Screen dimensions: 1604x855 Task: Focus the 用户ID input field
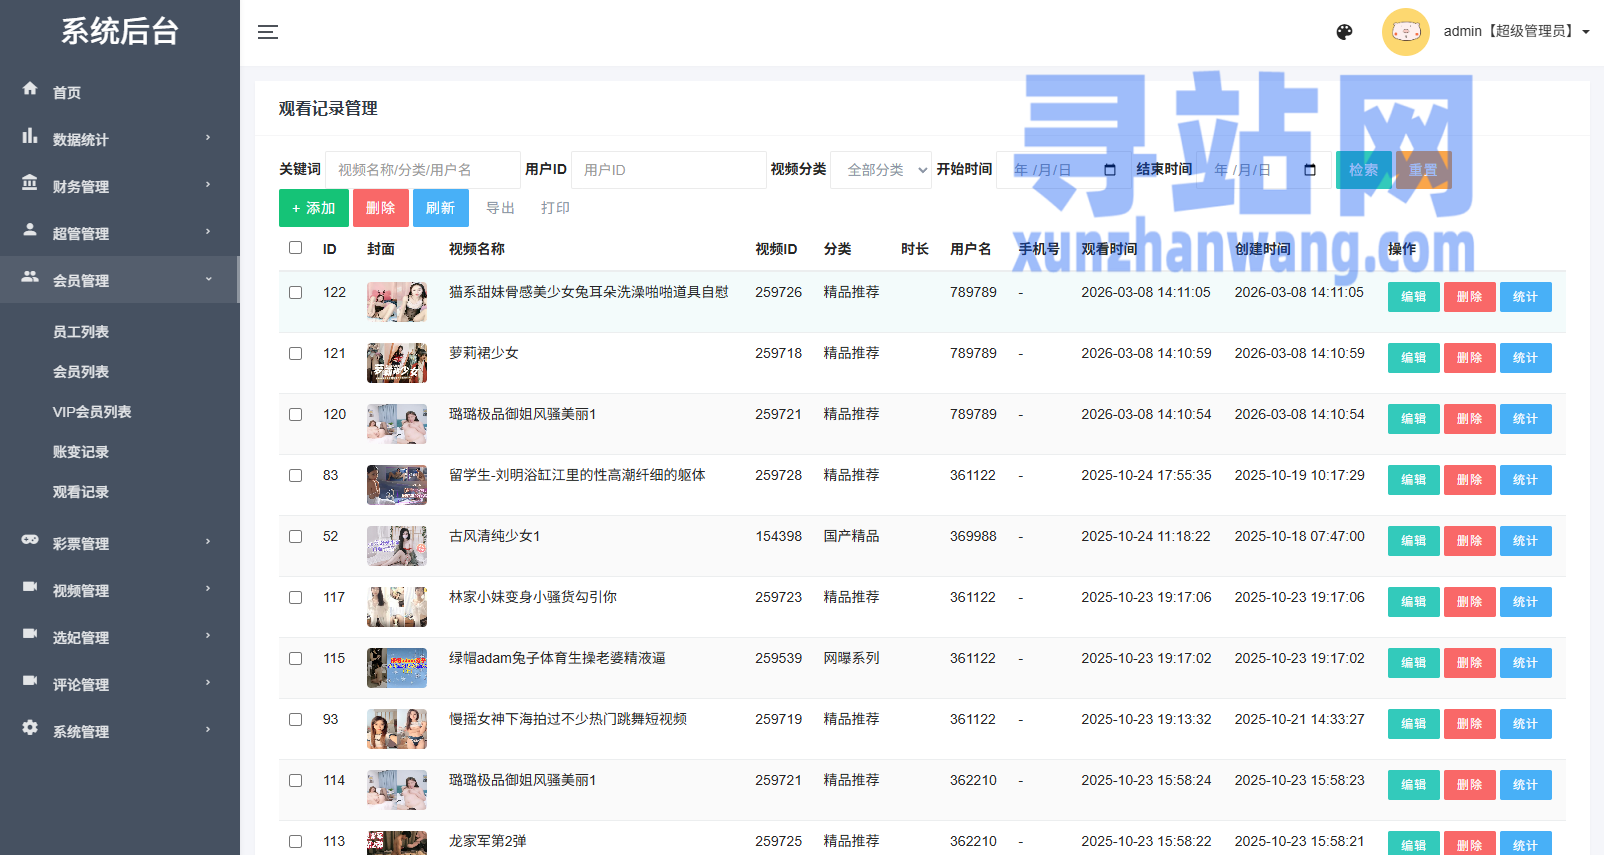[668, 170]
